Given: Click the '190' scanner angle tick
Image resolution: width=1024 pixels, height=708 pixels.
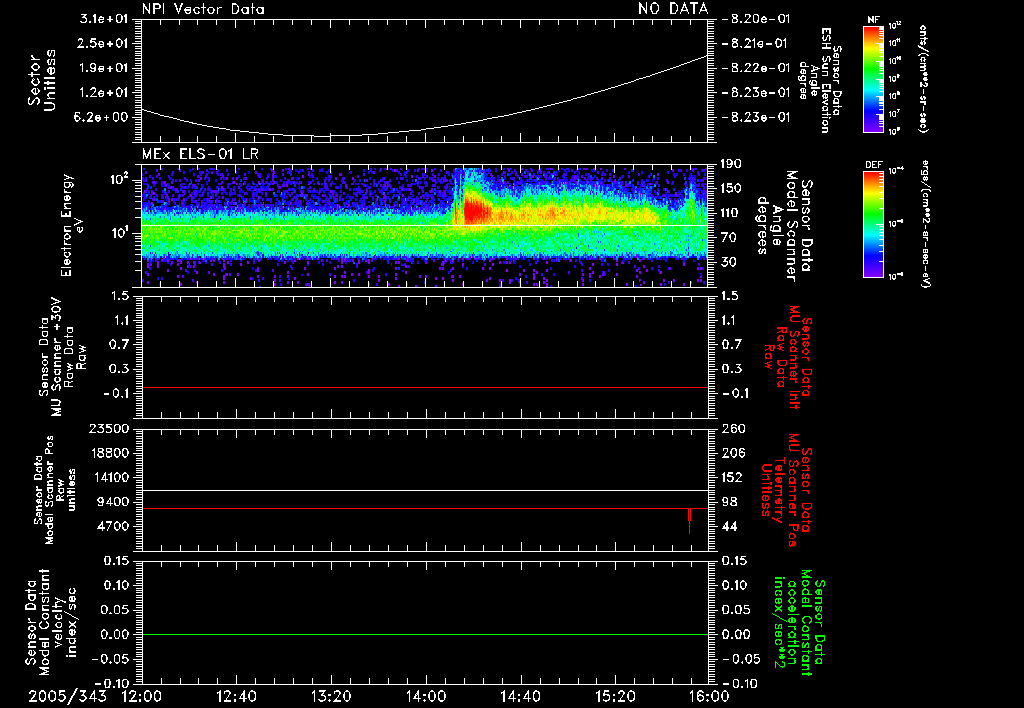Looking at the screenshot, I should coord(731,164).
